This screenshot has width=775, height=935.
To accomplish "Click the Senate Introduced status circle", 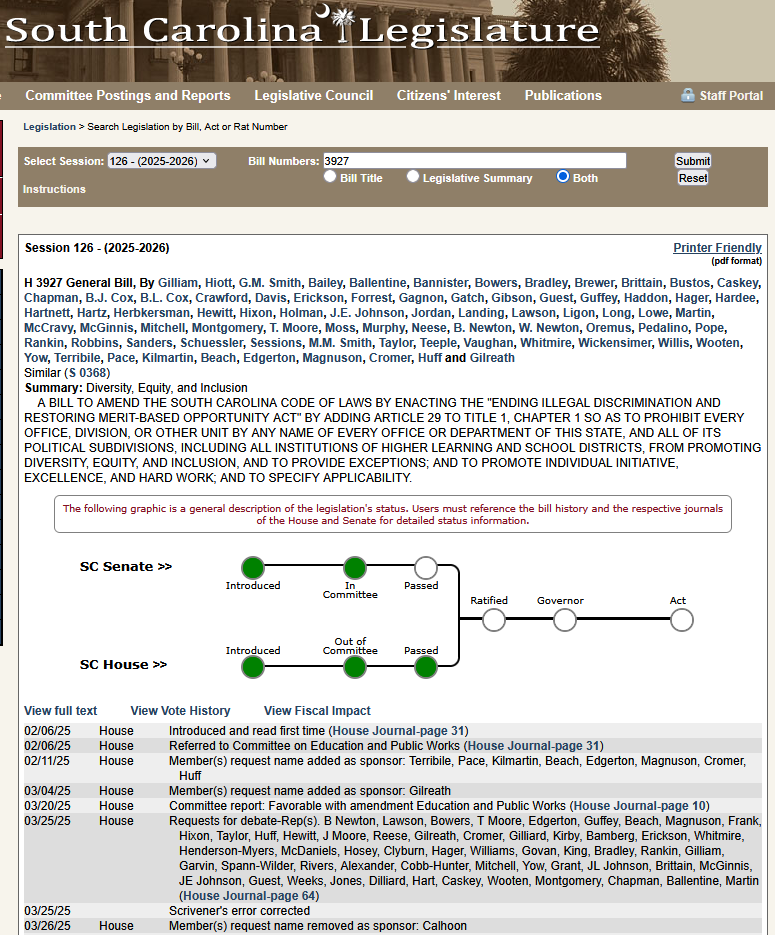I will tap(253, 568).
